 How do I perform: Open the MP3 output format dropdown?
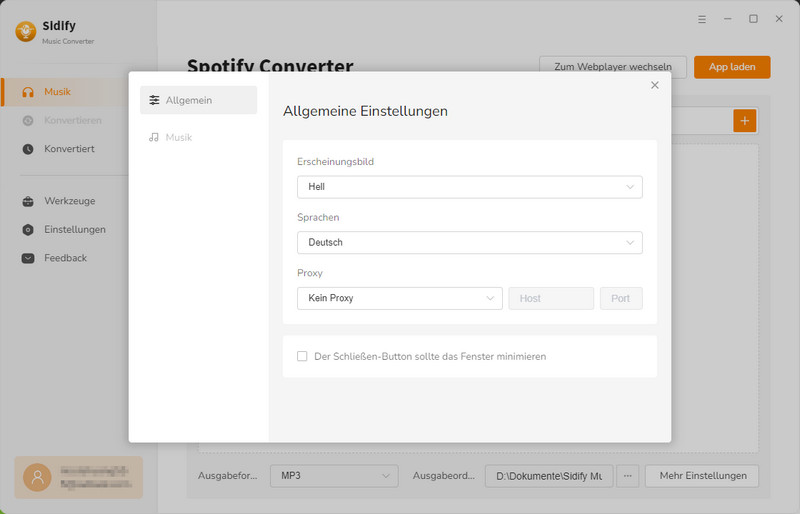tap(334, 476)
